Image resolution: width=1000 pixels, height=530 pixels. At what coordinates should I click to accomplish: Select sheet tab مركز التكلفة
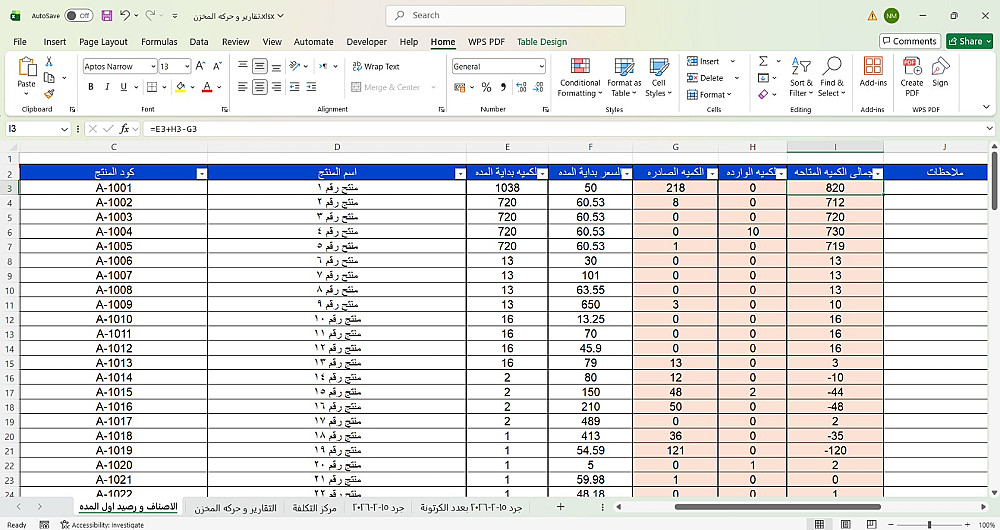click(314, 508)
